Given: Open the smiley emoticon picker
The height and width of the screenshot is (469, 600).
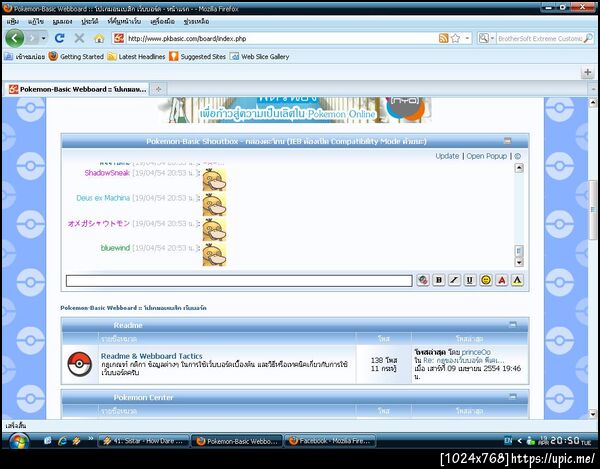Looking at the screenshot, I should pos(486,280).
